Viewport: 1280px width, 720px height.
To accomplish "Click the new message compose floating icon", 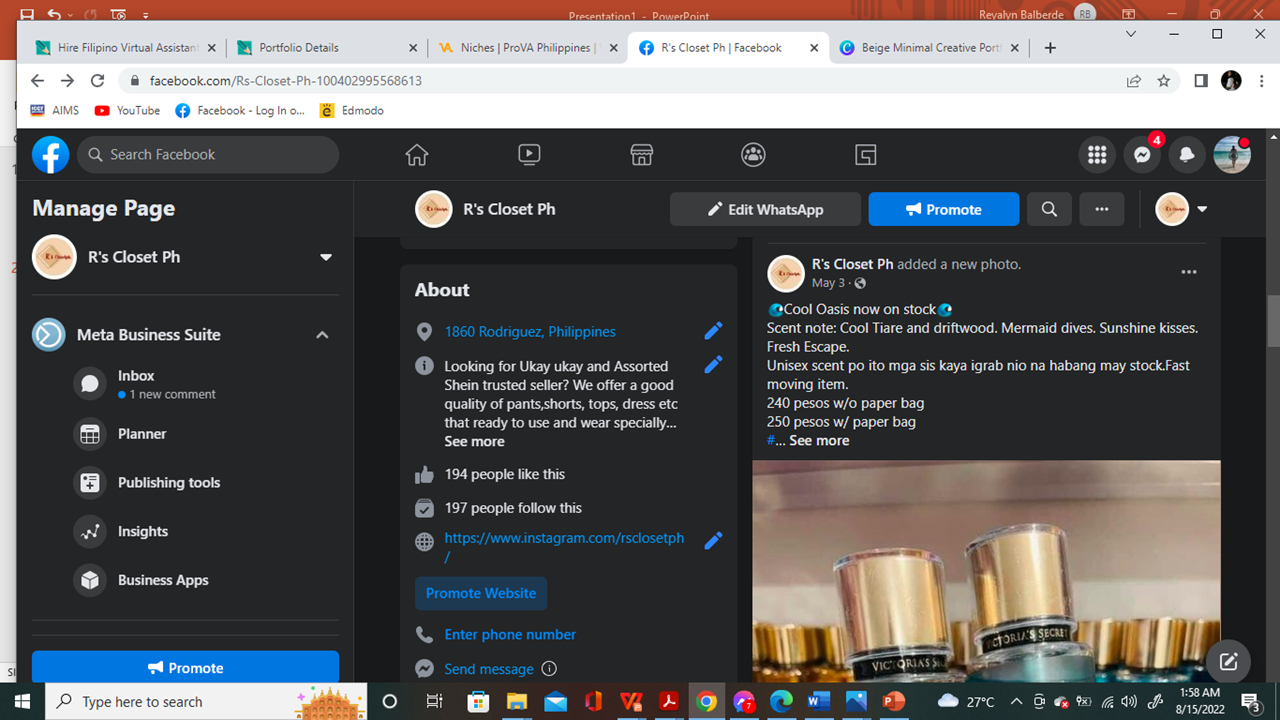I will point(1228,661).
